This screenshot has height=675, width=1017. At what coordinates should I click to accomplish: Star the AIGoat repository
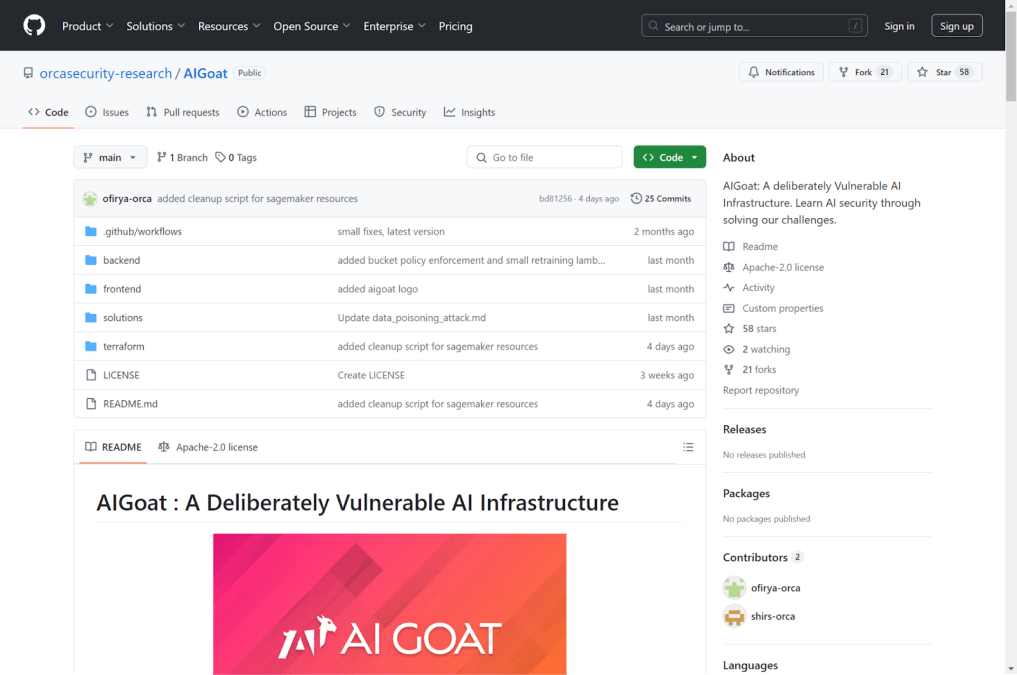tap(944, 72)
